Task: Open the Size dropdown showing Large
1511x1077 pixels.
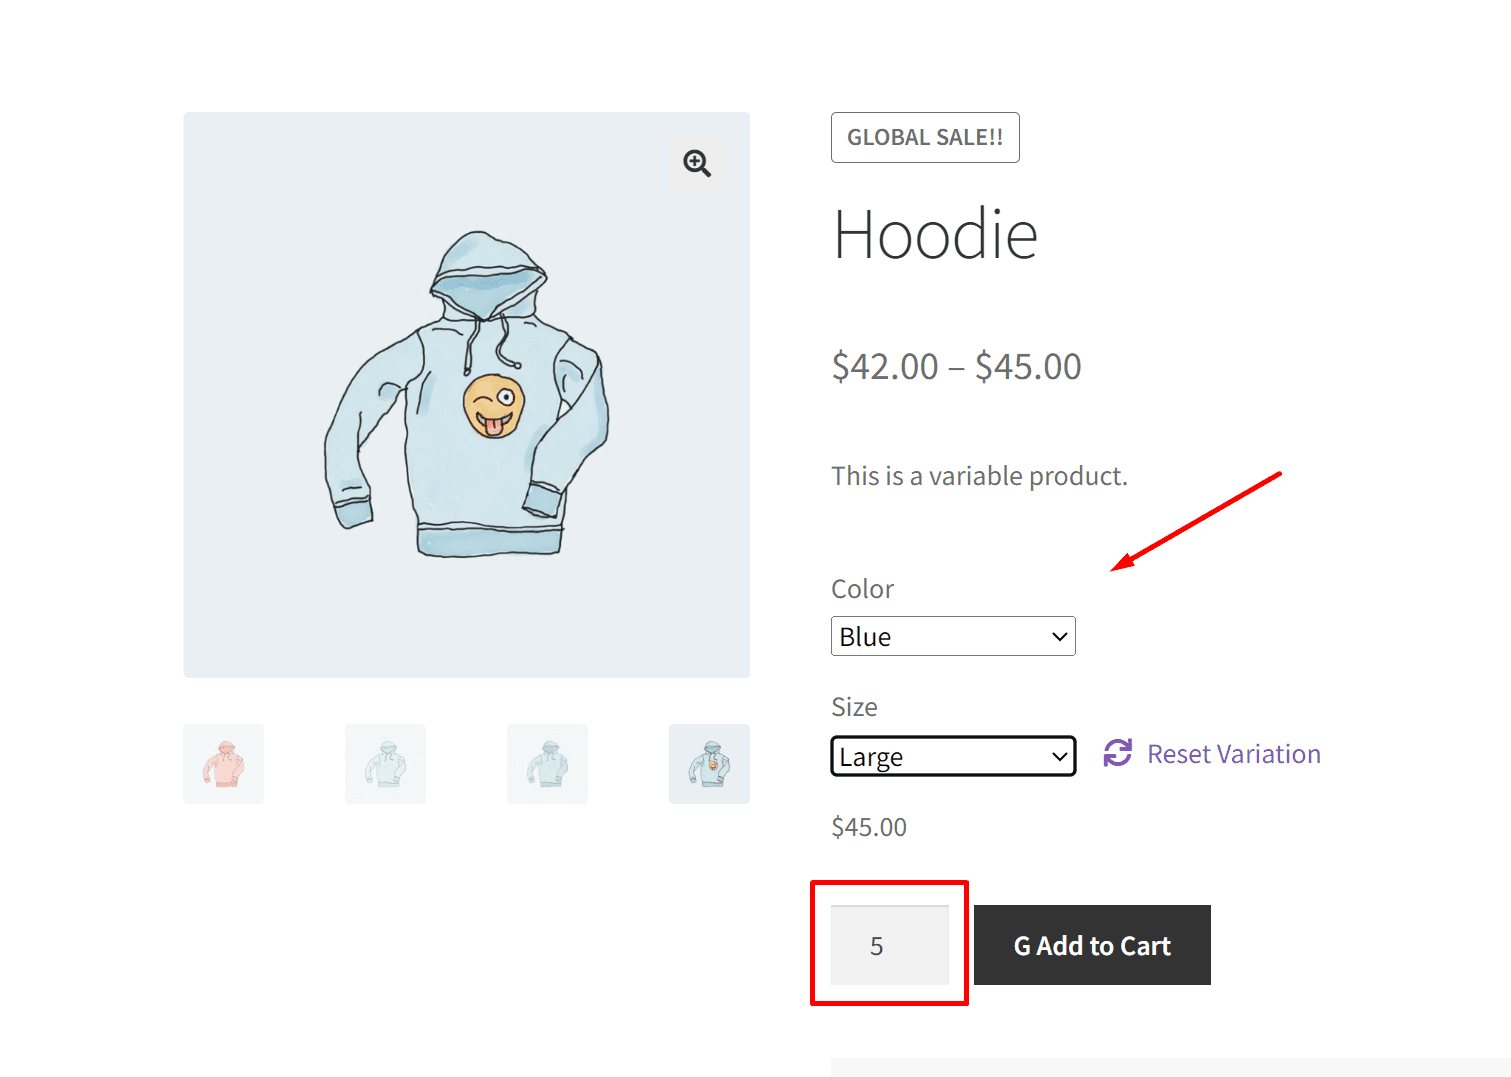Action: 953,756
